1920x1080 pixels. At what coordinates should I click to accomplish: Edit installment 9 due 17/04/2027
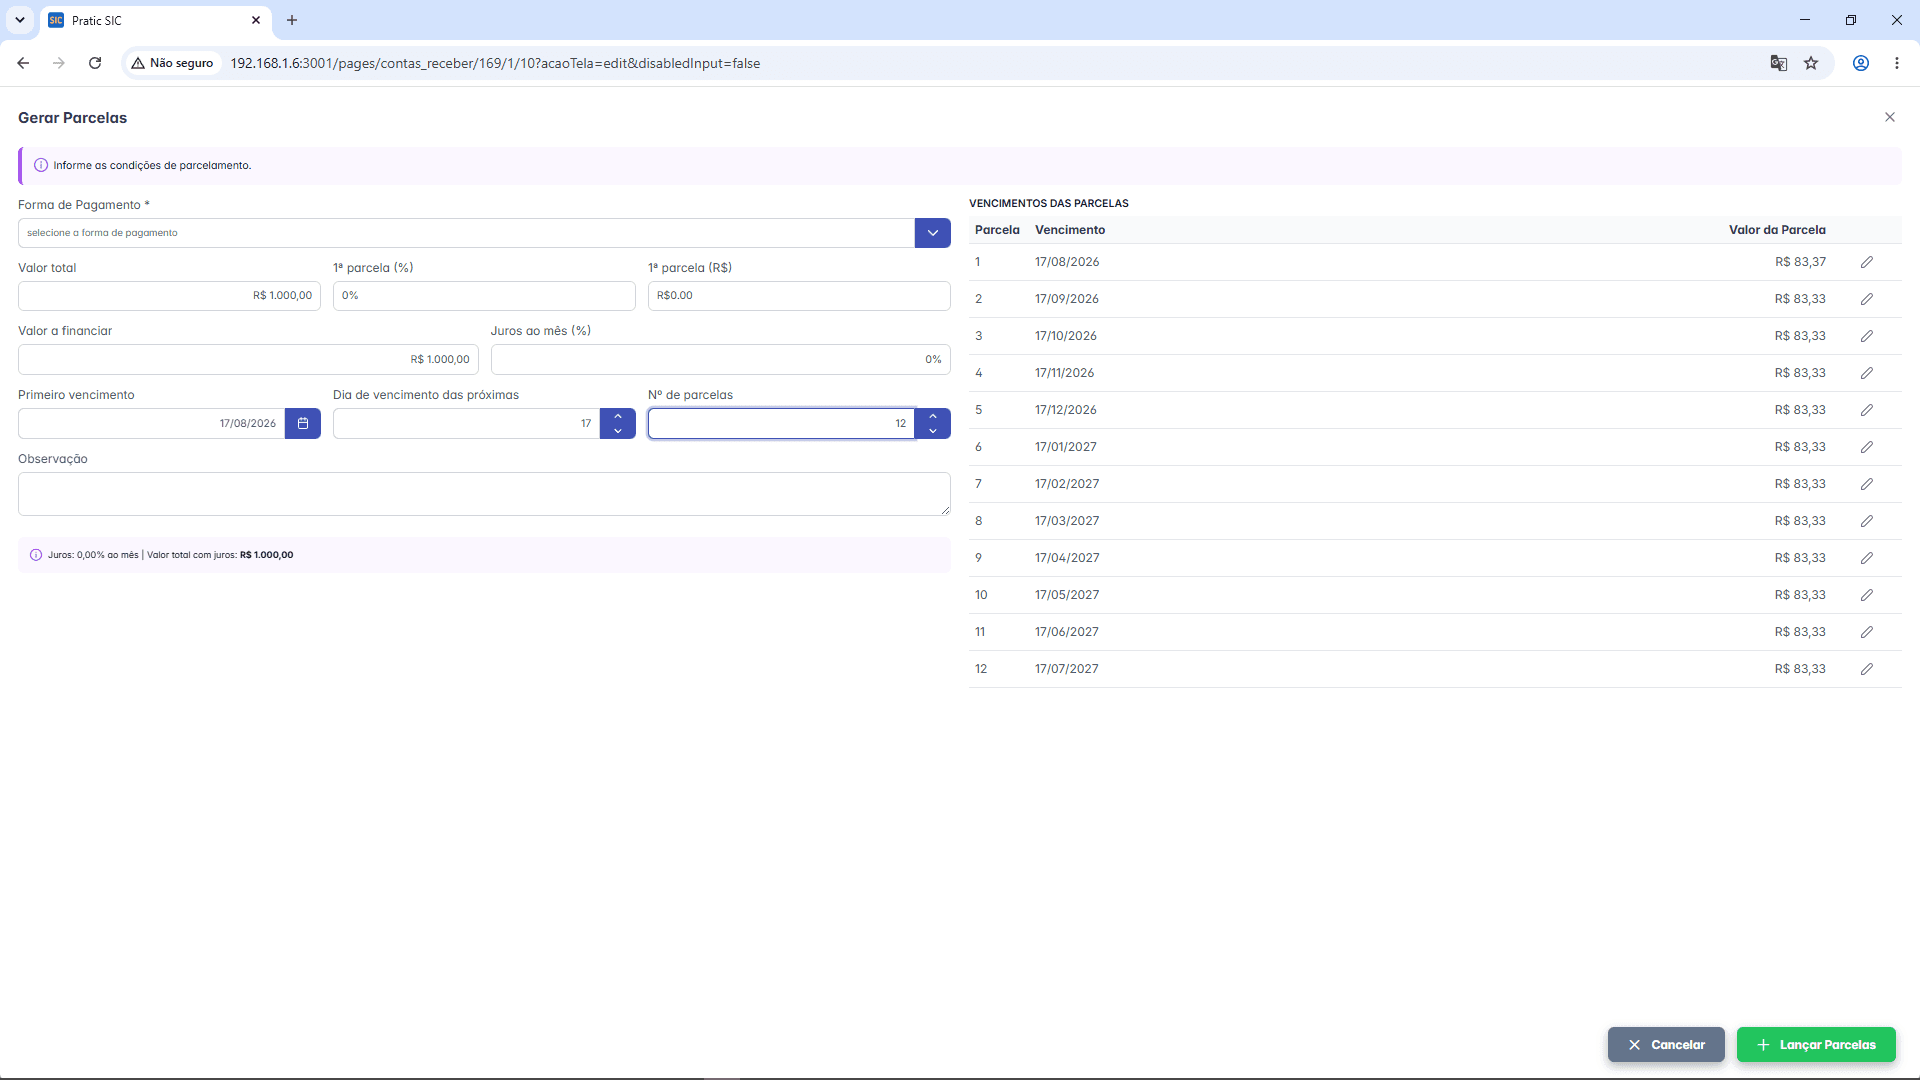(x=1866, y=558)
